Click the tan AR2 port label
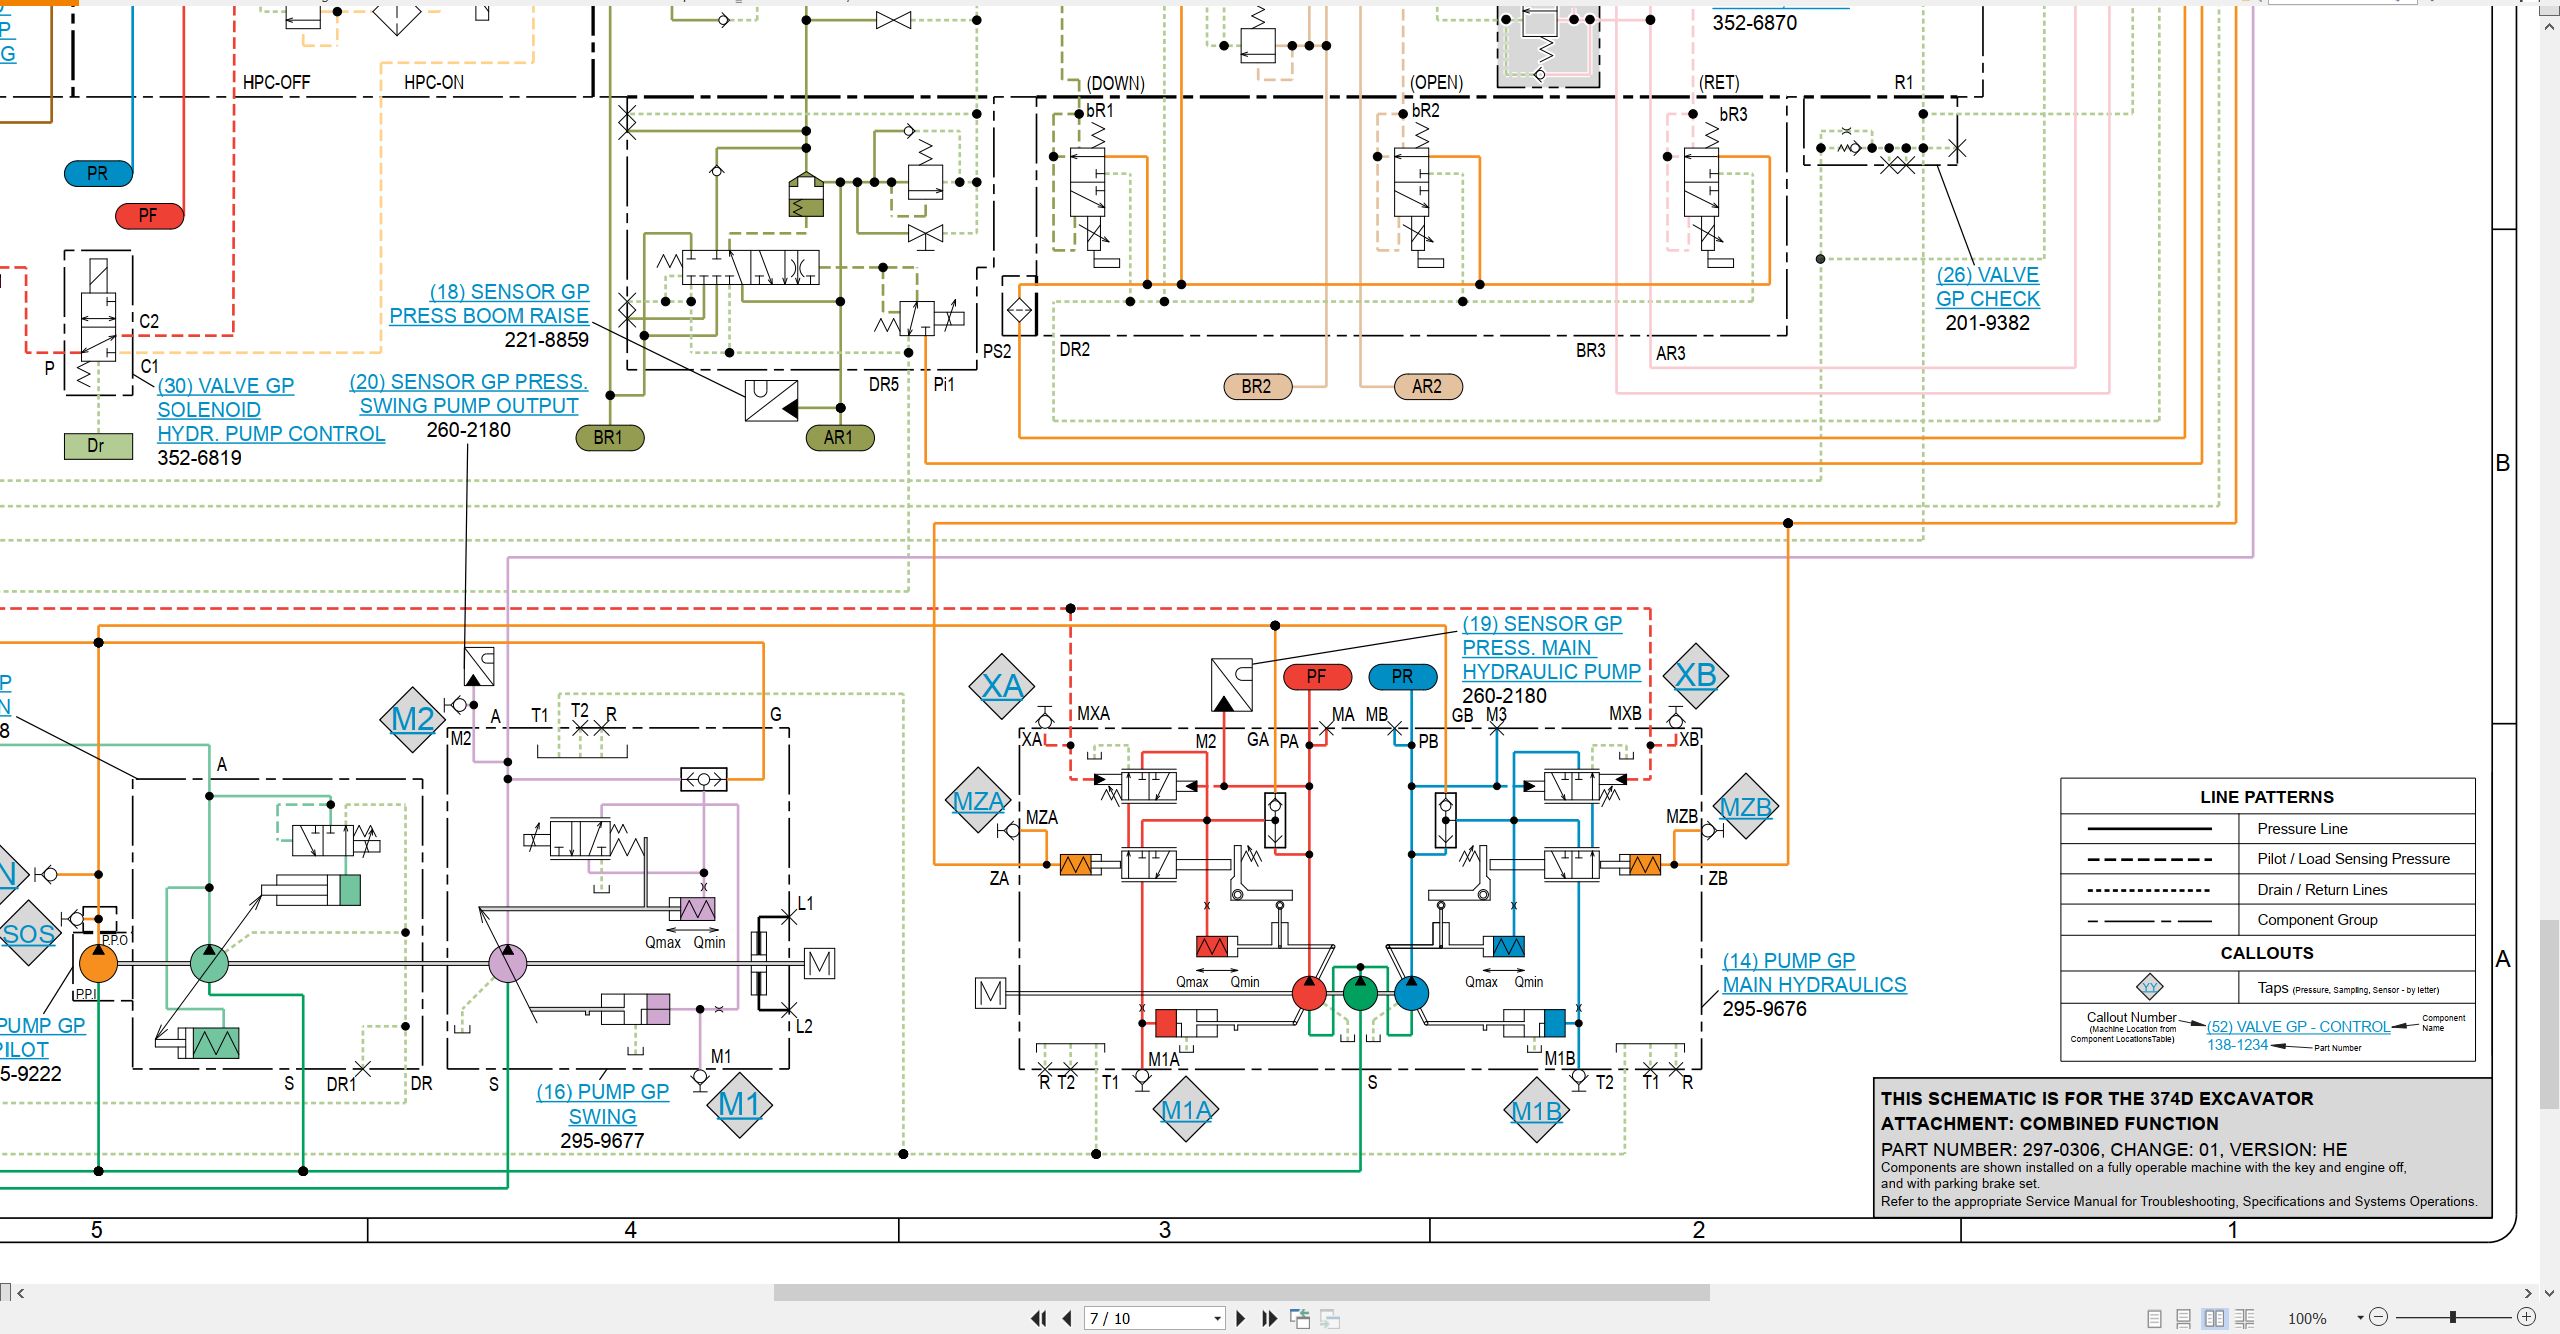This screenshot has height=1334, width=2560. click(x=1428, y=386)
